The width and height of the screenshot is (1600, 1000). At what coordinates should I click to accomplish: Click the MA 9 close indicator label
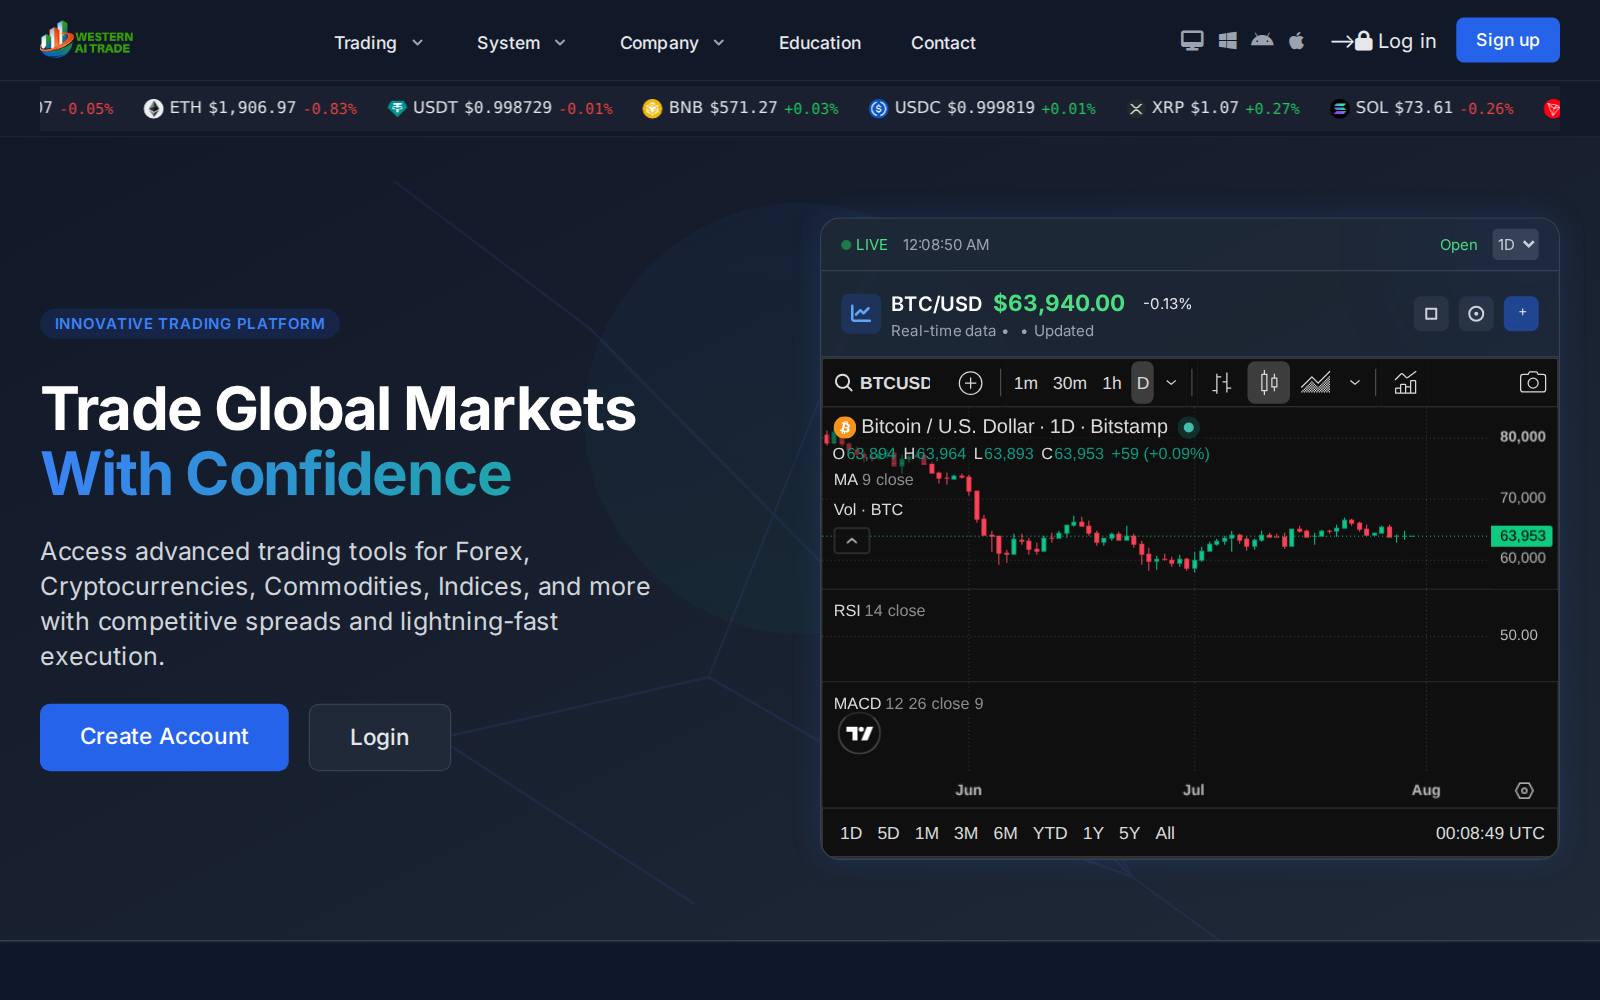coord(874,480)
